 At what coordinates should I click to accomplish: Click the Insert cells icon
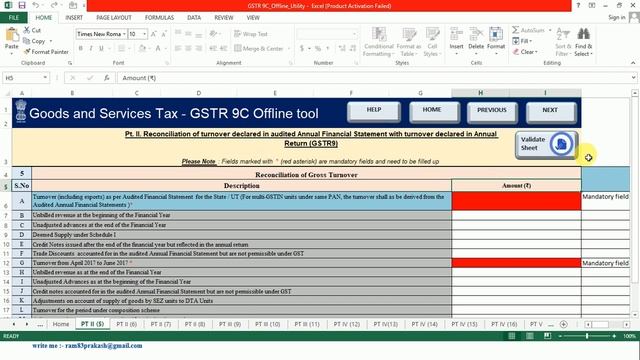click(456, 34)
